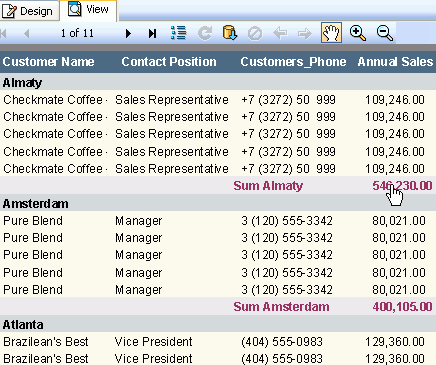
Task: Click the Annual Sales column header
Action: tap(395, 62)
